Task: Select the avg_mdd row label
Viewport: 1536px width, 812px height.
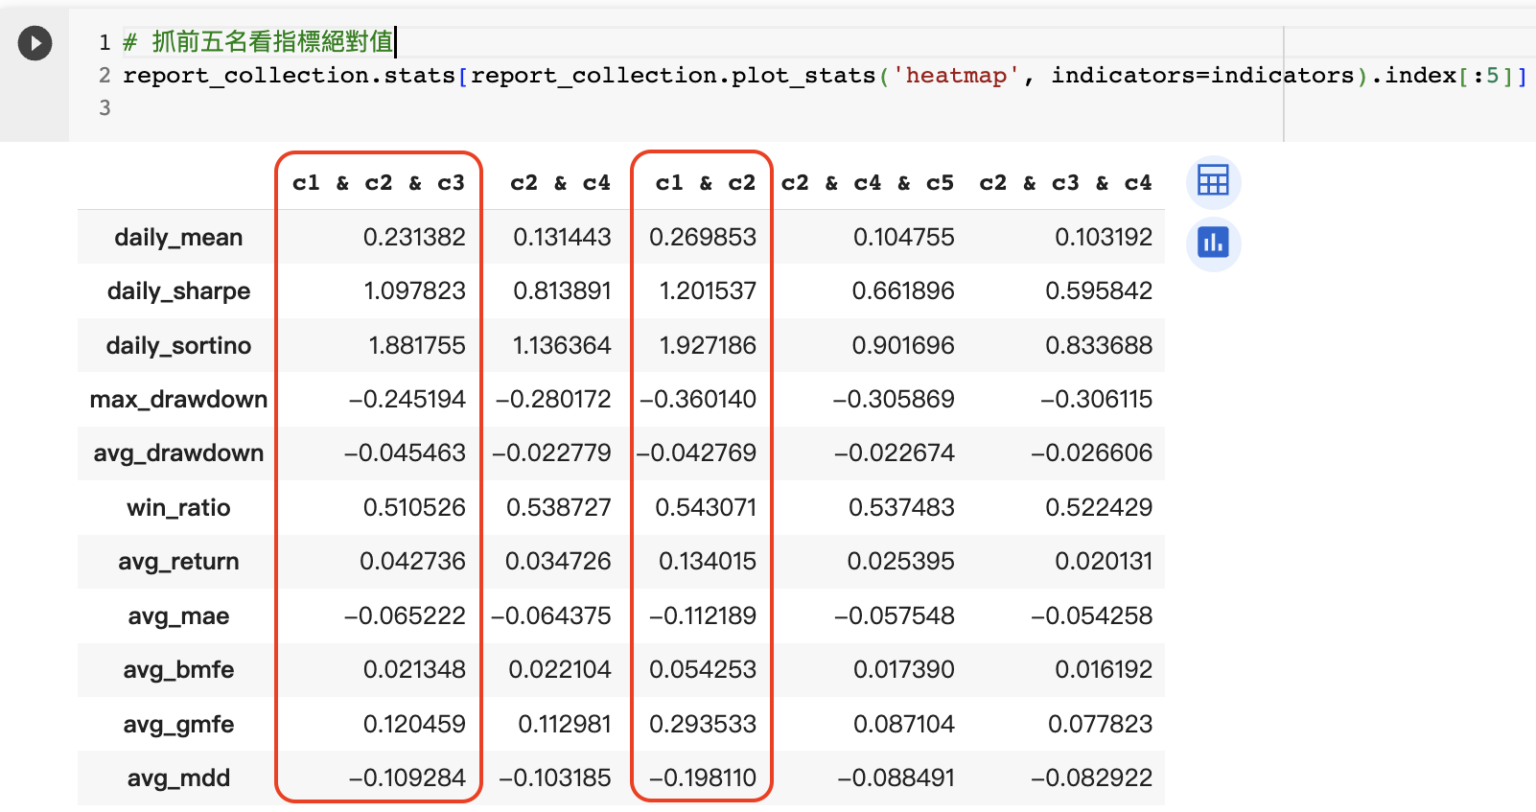Action: click(x=178, y=778)
